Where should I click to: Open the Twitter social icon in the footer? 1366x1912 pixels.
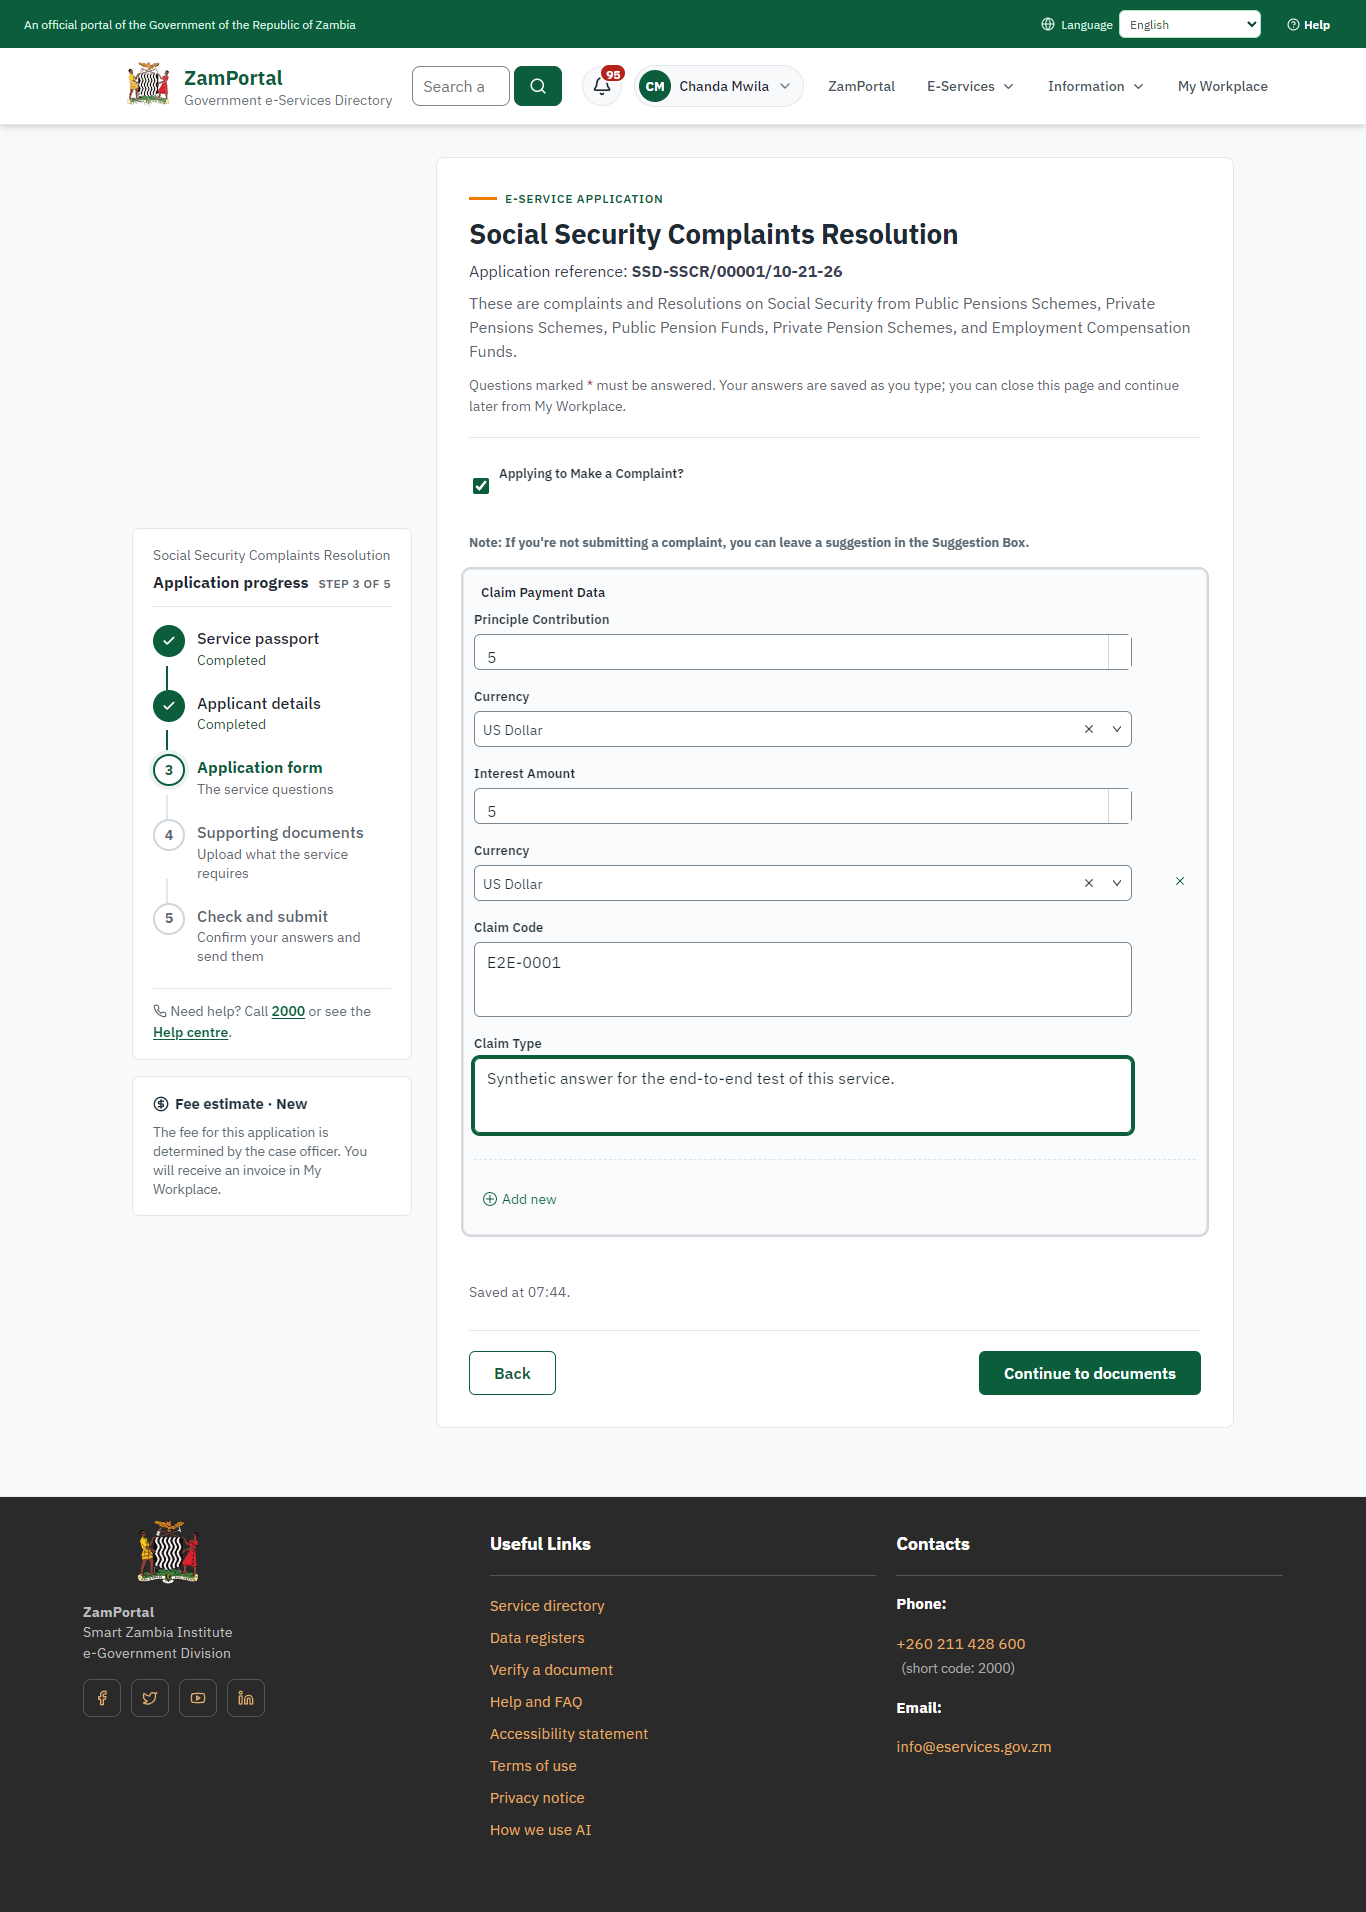pos(150,1698)
